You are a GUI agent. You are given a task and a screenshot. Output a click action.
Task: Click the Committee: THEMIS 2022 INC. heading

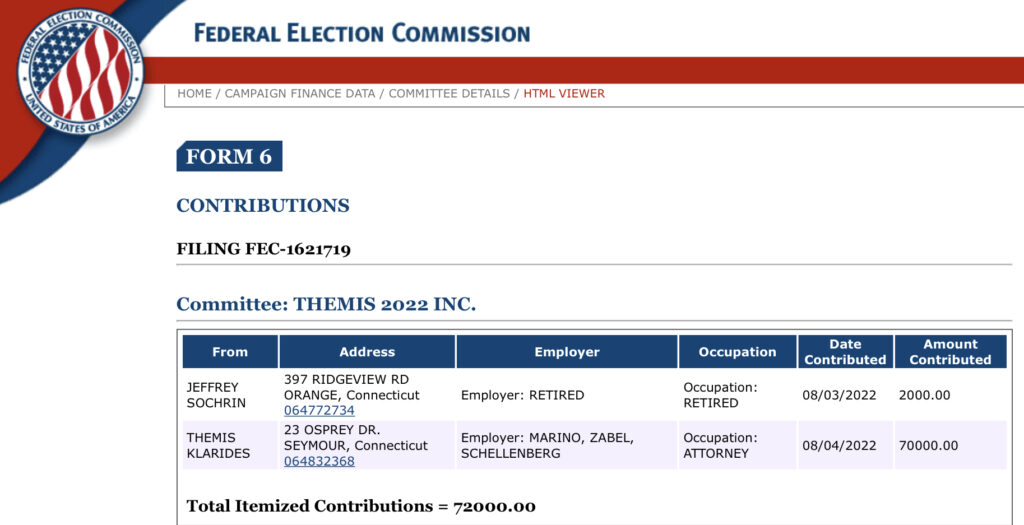326,304
